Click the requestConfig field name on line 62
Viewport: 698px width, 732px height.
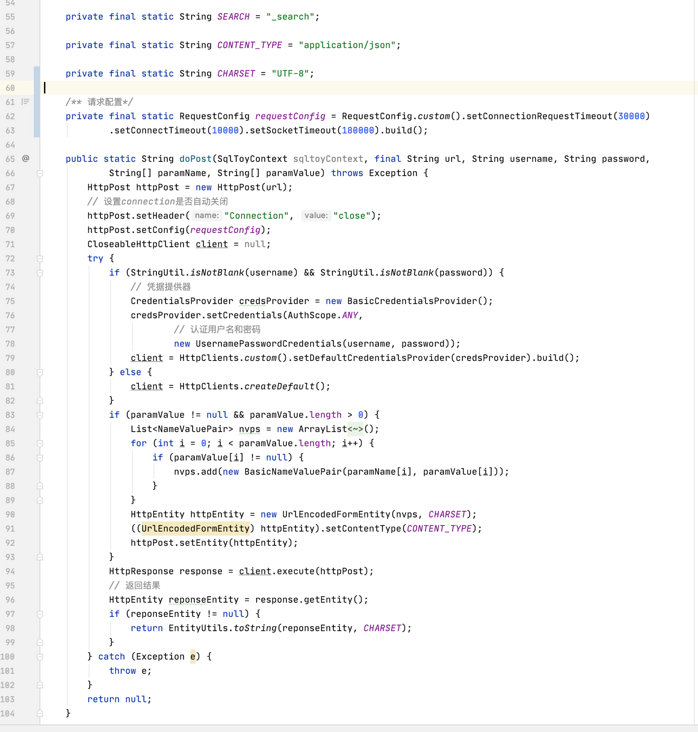(x=290, y=116)
